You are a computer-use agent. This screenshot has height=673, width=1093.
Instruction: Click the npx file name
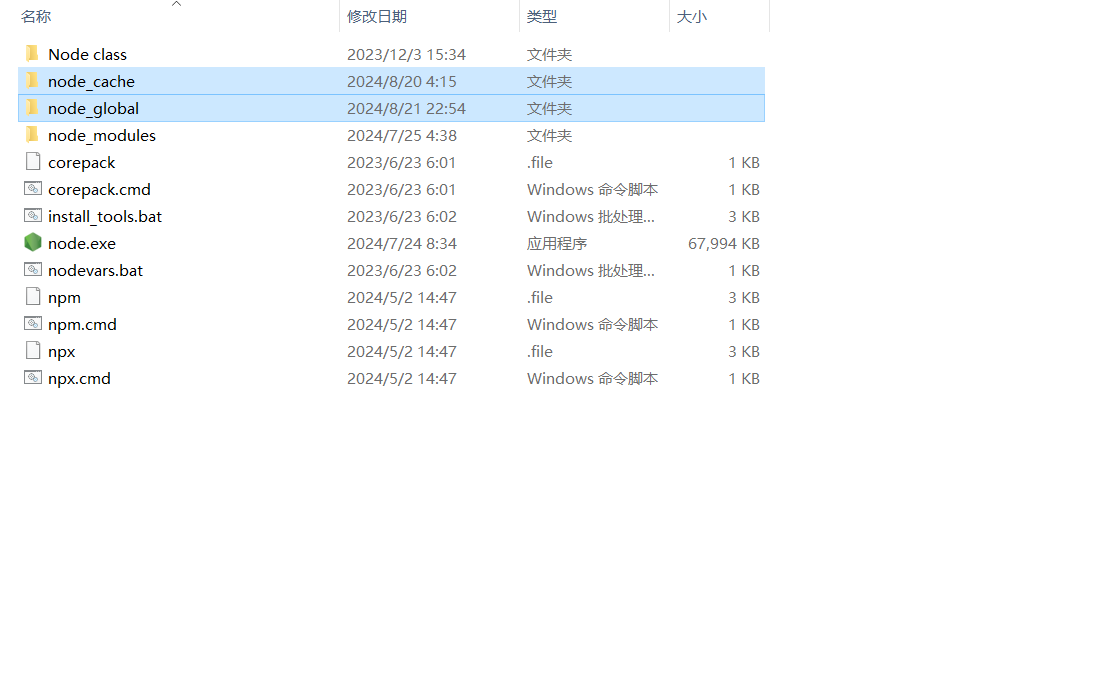[x=61, y=351]
